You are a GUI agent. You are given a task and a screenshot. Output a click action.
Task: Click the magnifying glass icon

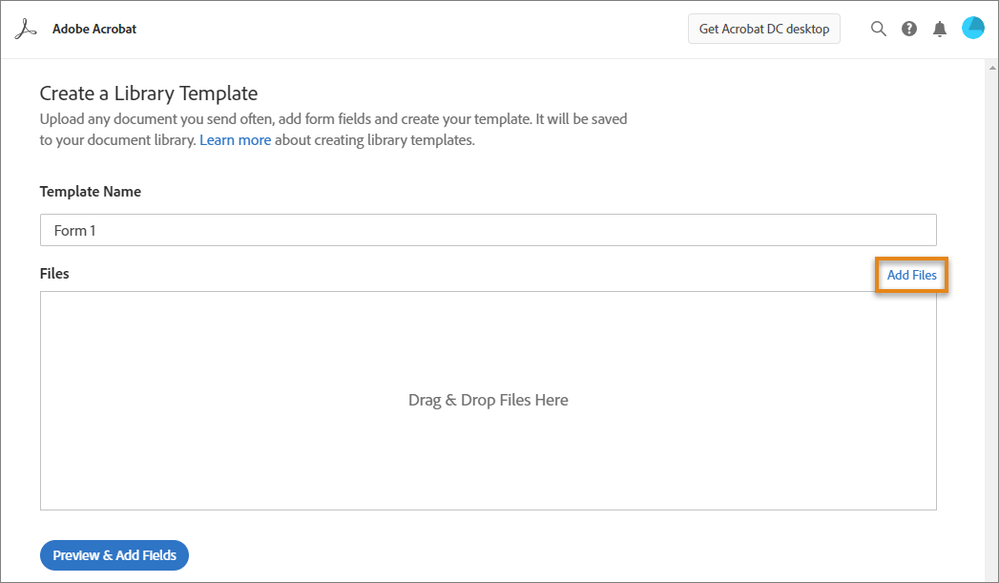tap(878, 28)
